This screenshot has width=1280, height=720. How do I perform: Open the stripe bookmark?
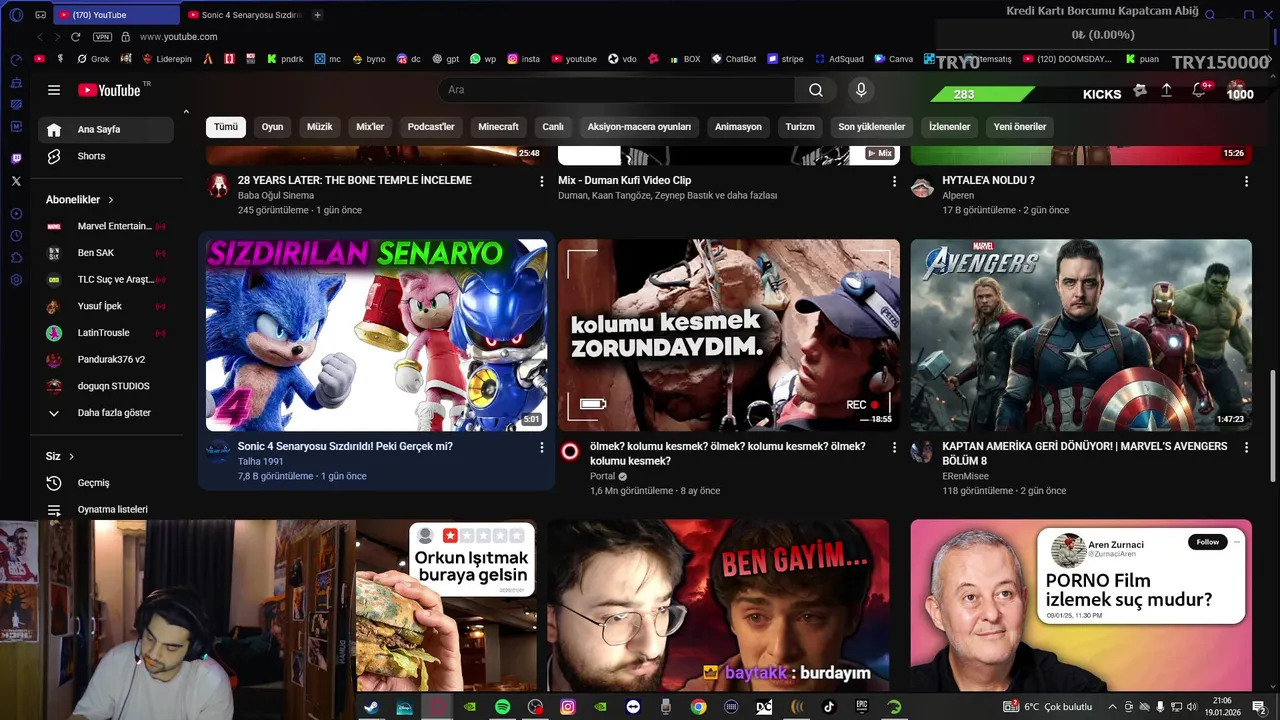click(x=785, y=59)
